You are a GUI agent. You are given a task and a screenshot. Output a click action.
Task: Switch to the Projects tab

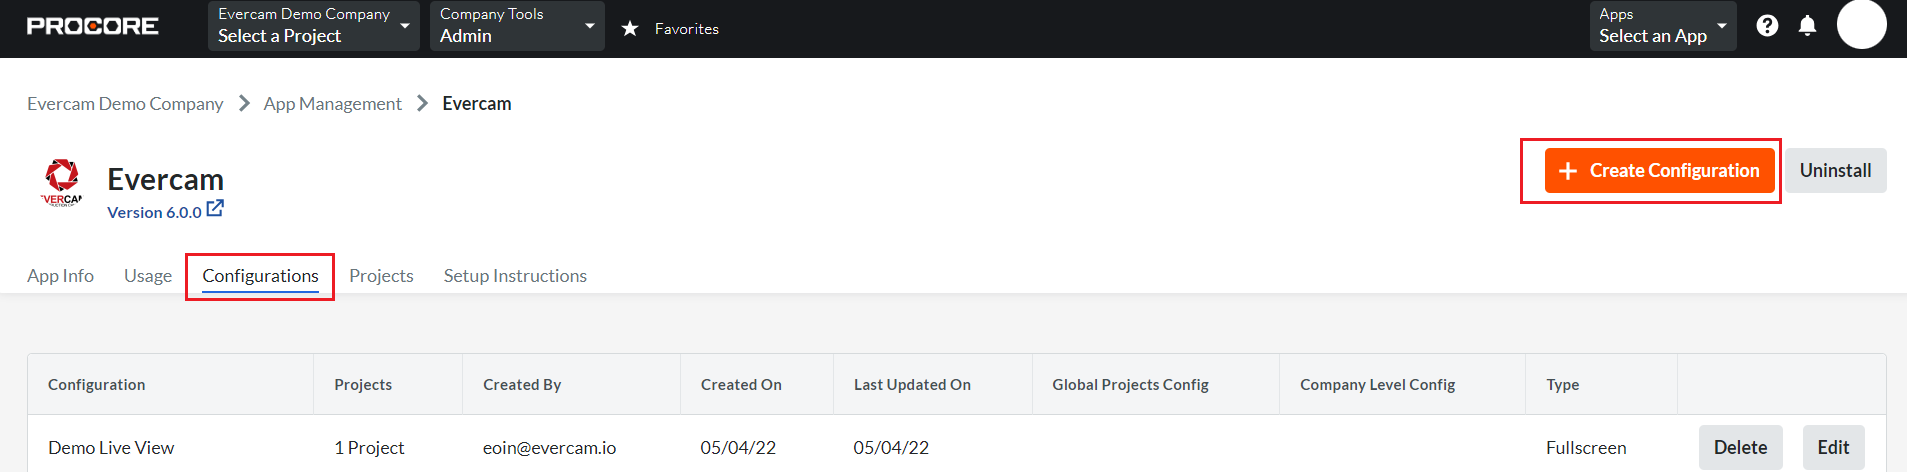tap(381, 276)
